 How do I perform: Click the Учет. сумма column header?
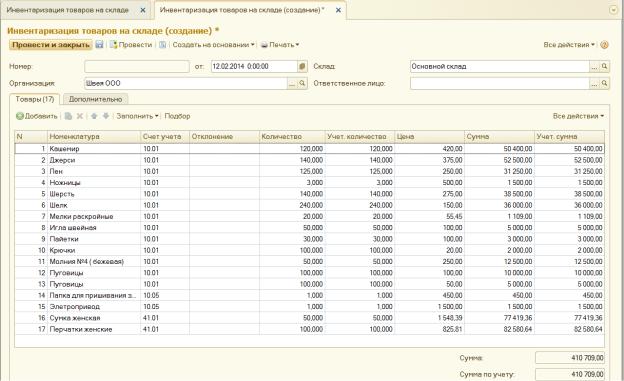[569, 137]
